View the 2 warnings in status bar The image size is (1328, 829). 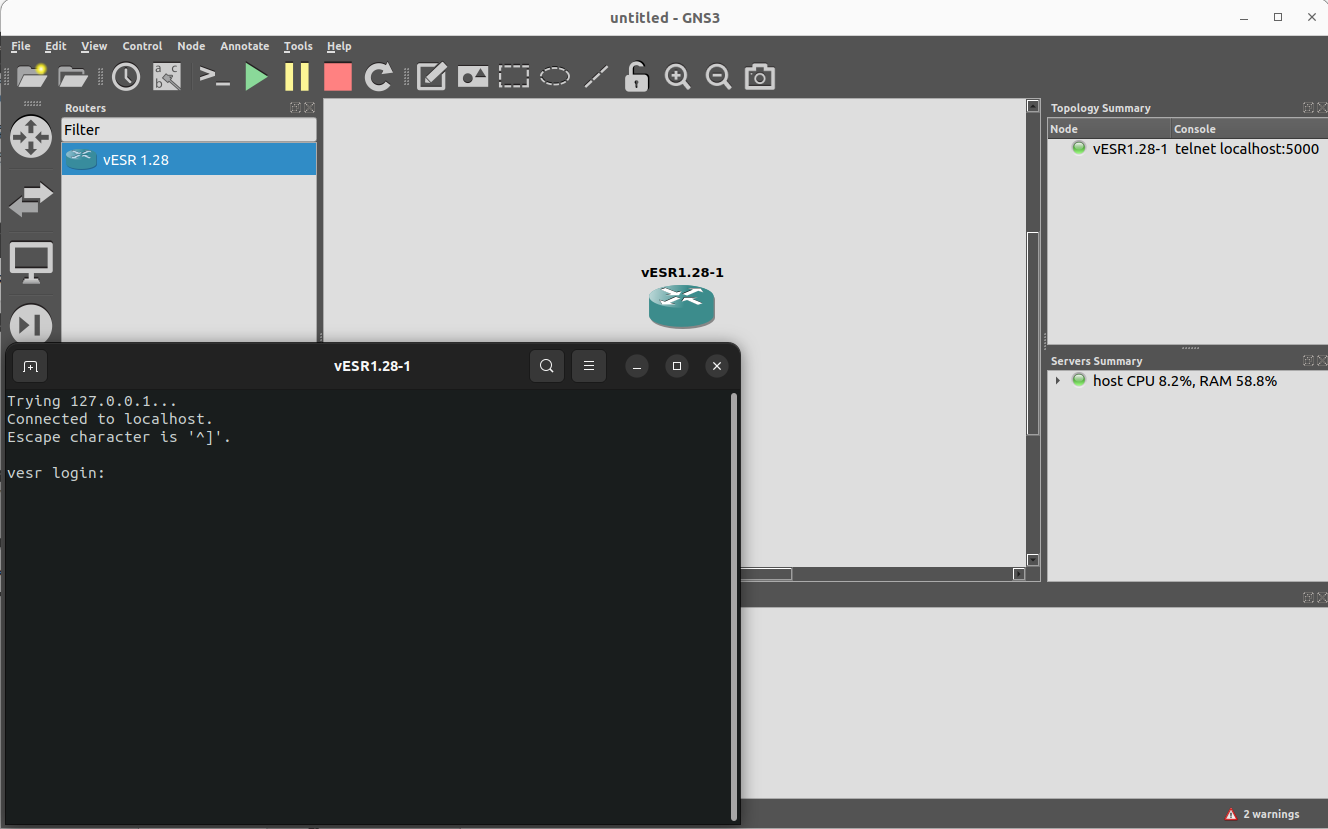pos(1262,814)
